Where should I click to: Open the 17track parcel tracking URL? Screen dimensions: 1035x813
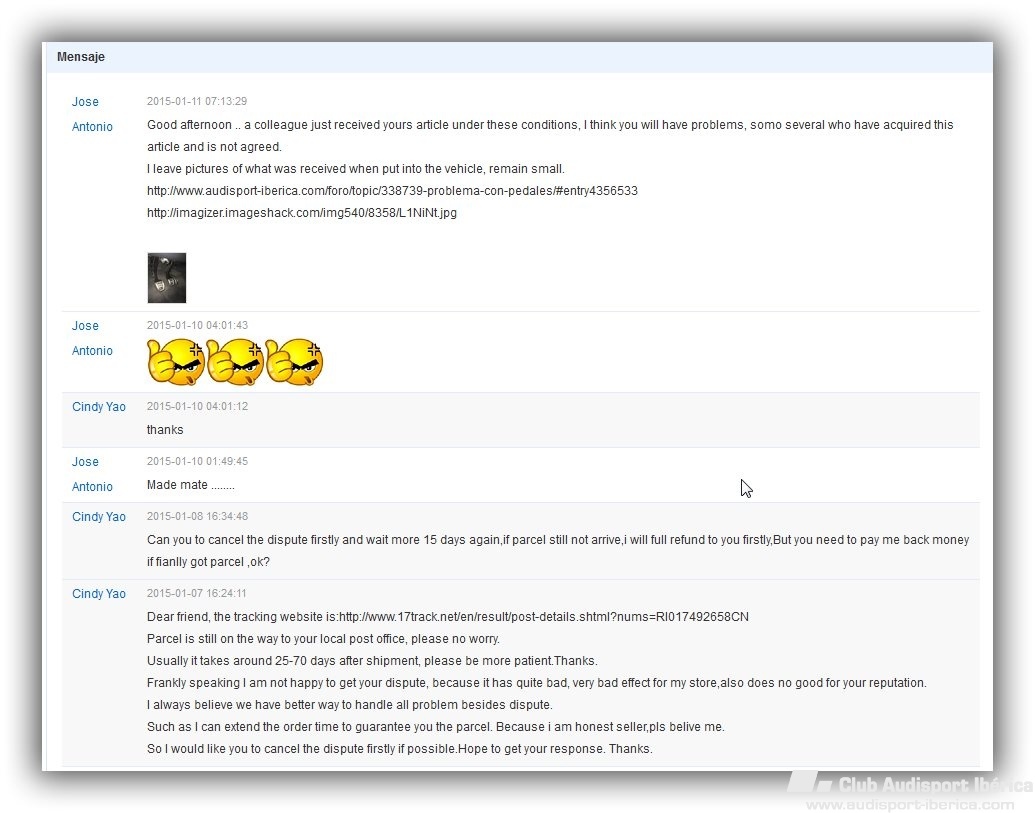click(x=543, y=617)
